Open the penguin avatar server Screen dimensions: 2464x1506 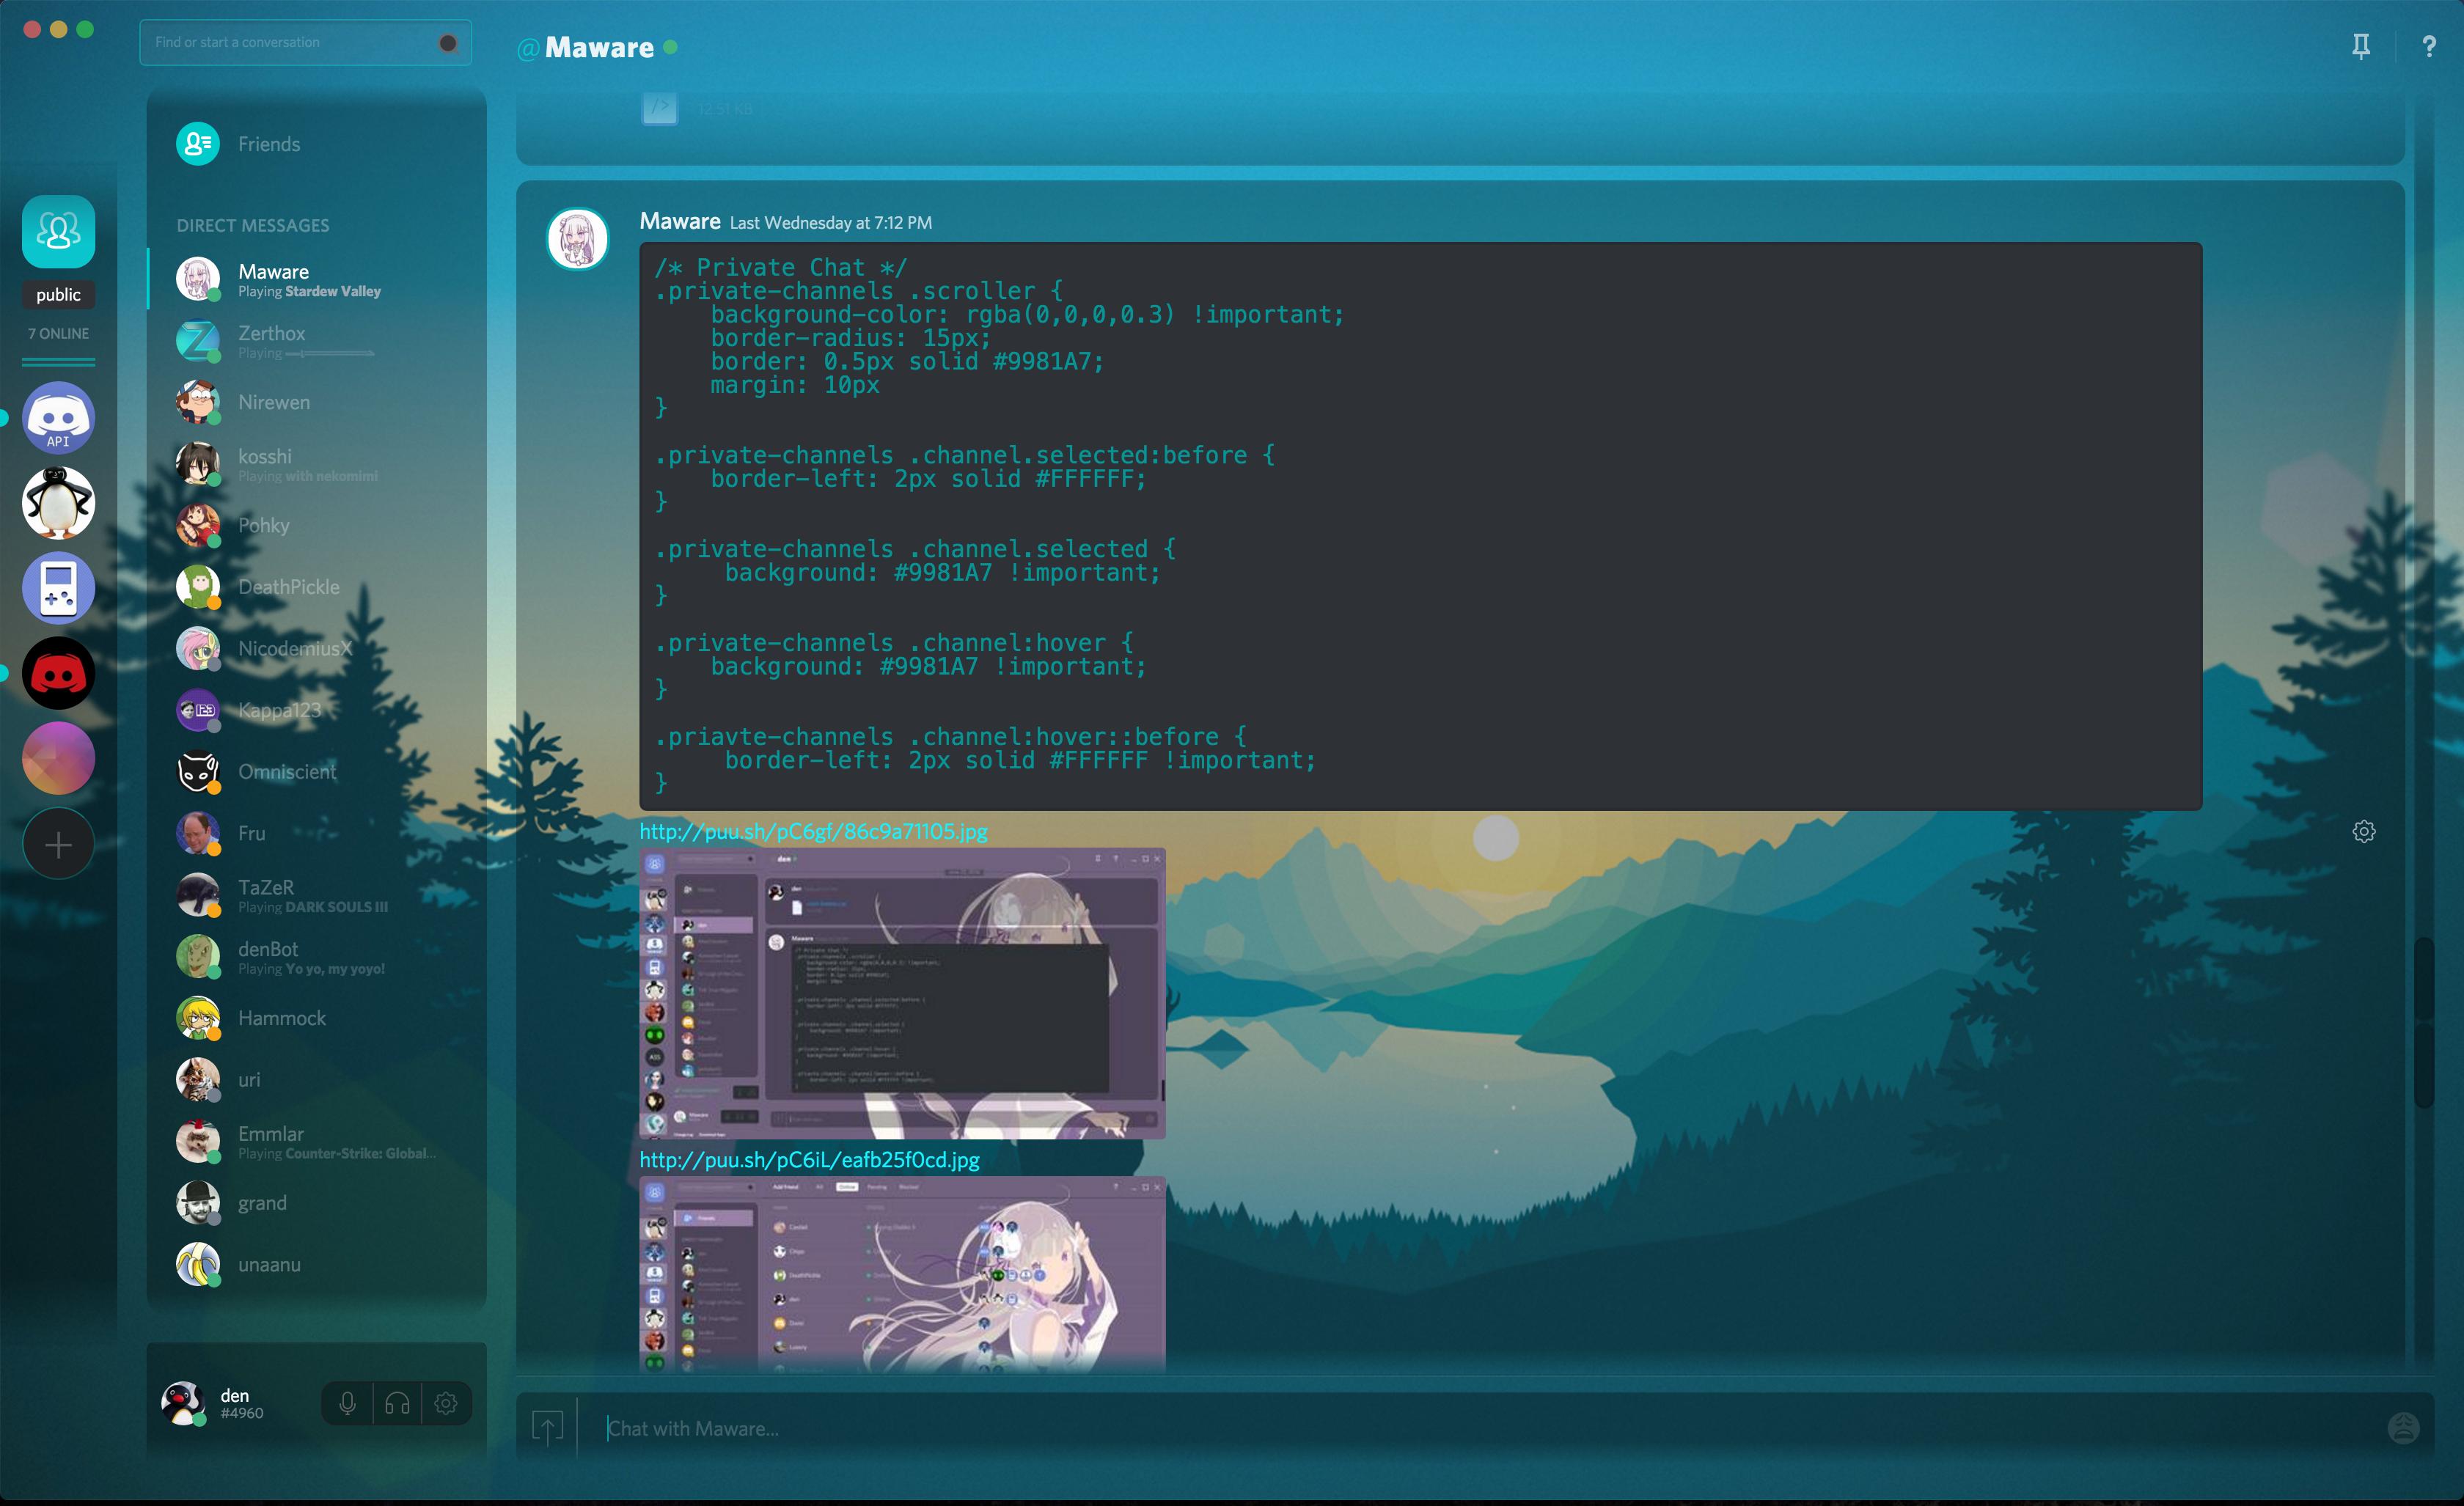pyautogui.click(x=58, y=503)
